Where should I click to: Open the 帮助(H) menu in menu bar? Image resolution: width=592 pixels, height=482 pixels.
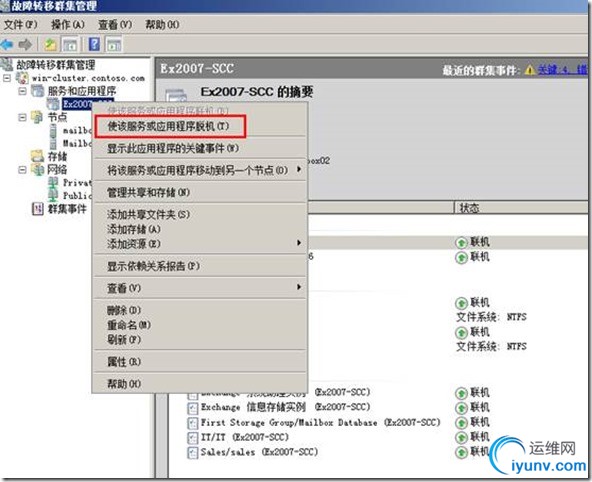(162, 25)
